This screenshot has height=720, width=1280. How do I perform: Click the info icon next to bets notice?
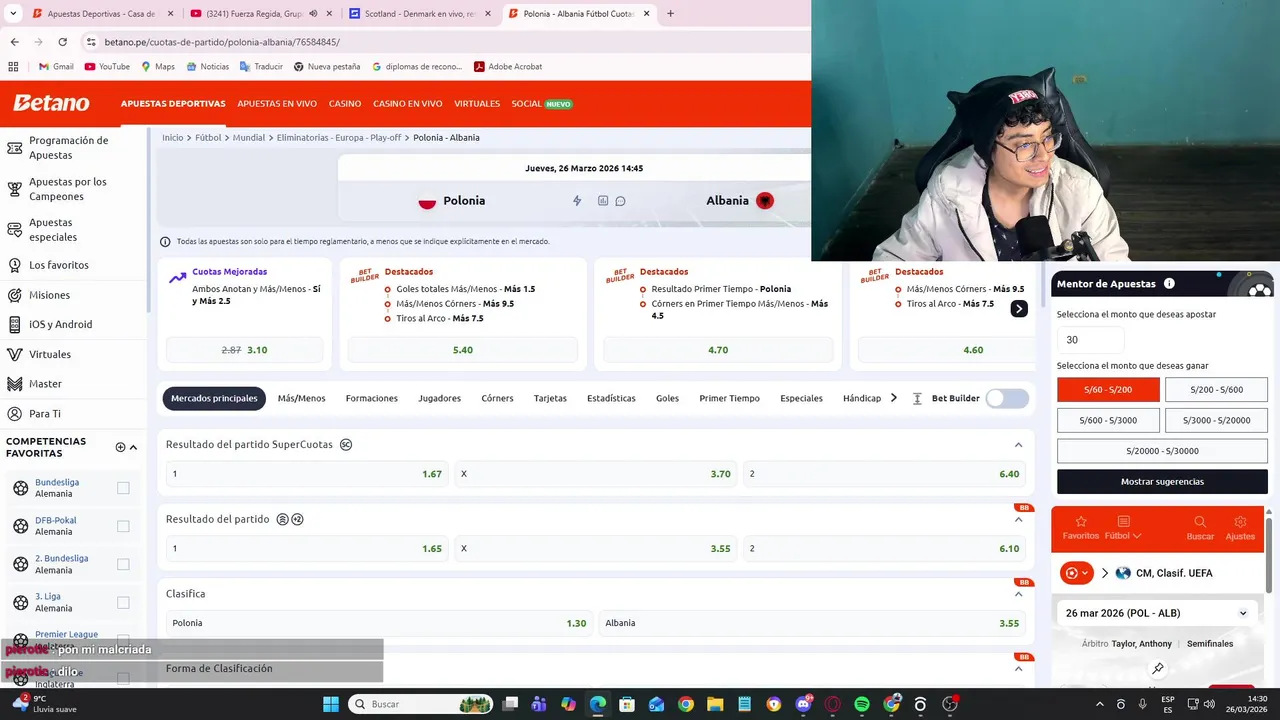[x=165, y=242]
